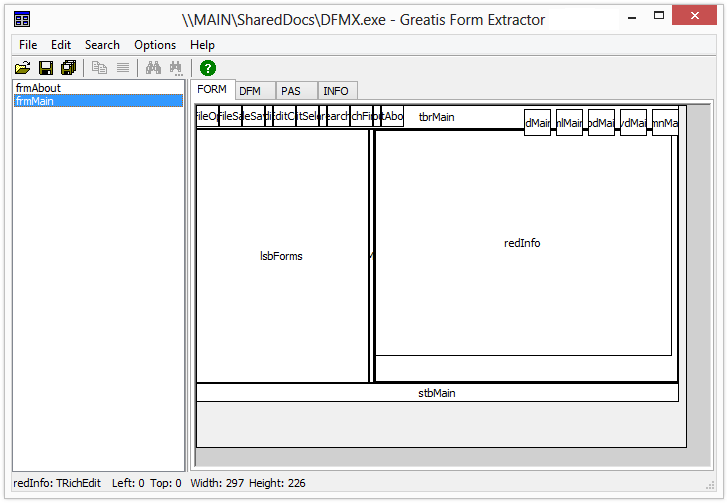The image size is (727, 503).
Task: Select the redInfo component in form preview
Action: pyautogui.click(x=522, y=243)
